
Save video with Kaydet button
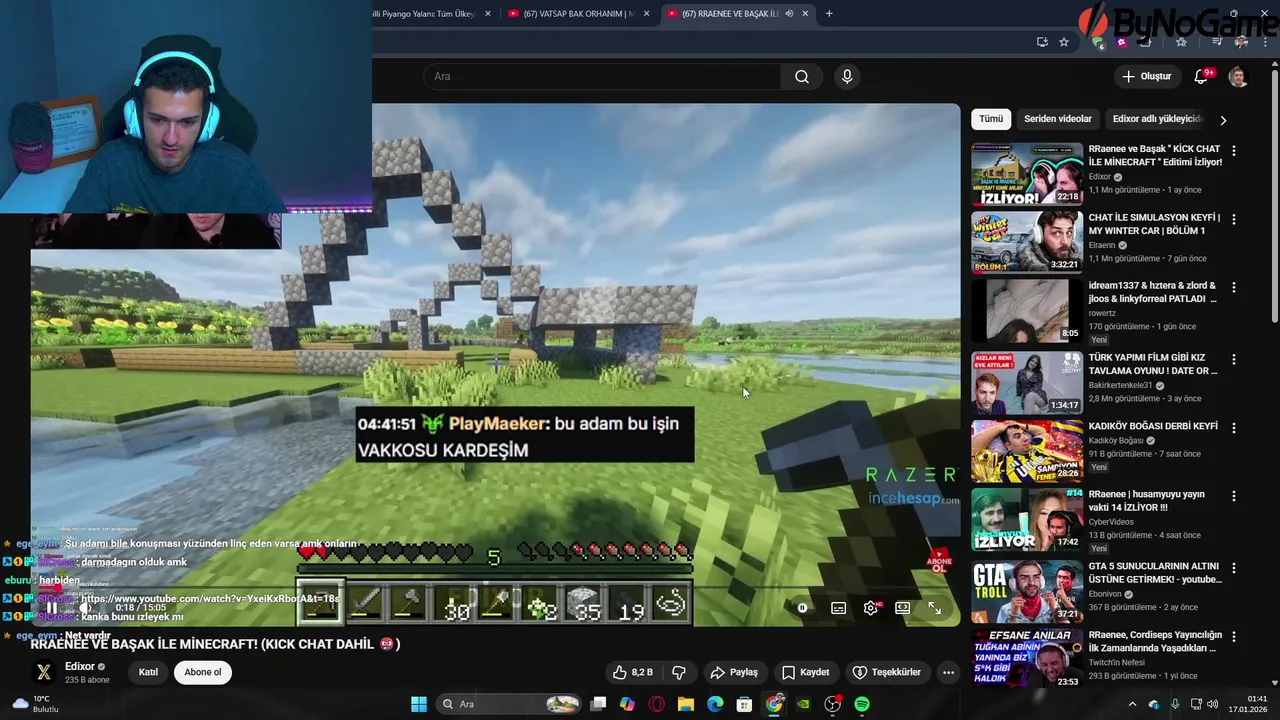806,672
